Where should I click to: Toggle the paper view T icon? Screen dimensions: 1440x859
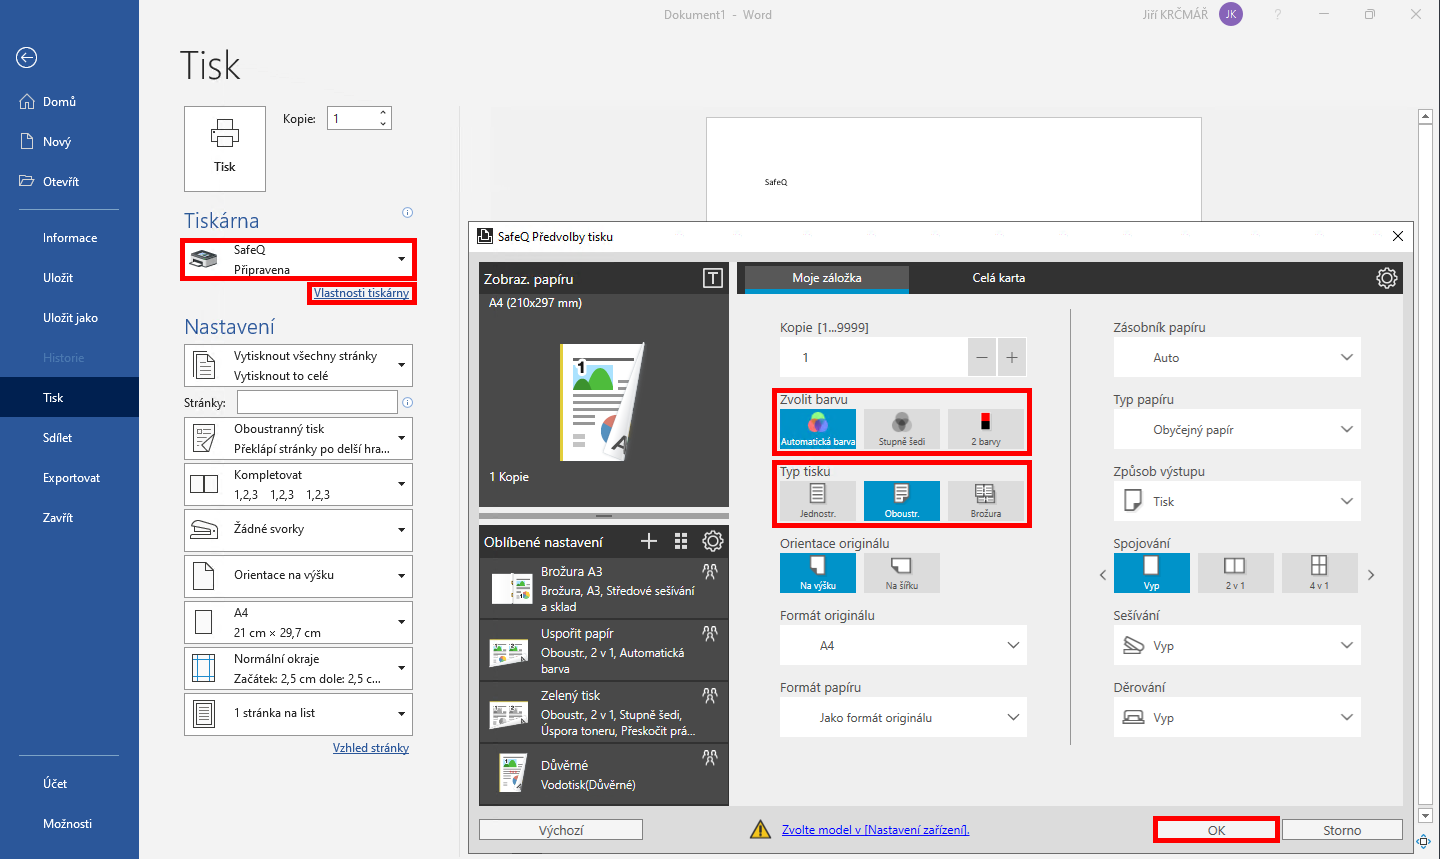pos(713,278)
